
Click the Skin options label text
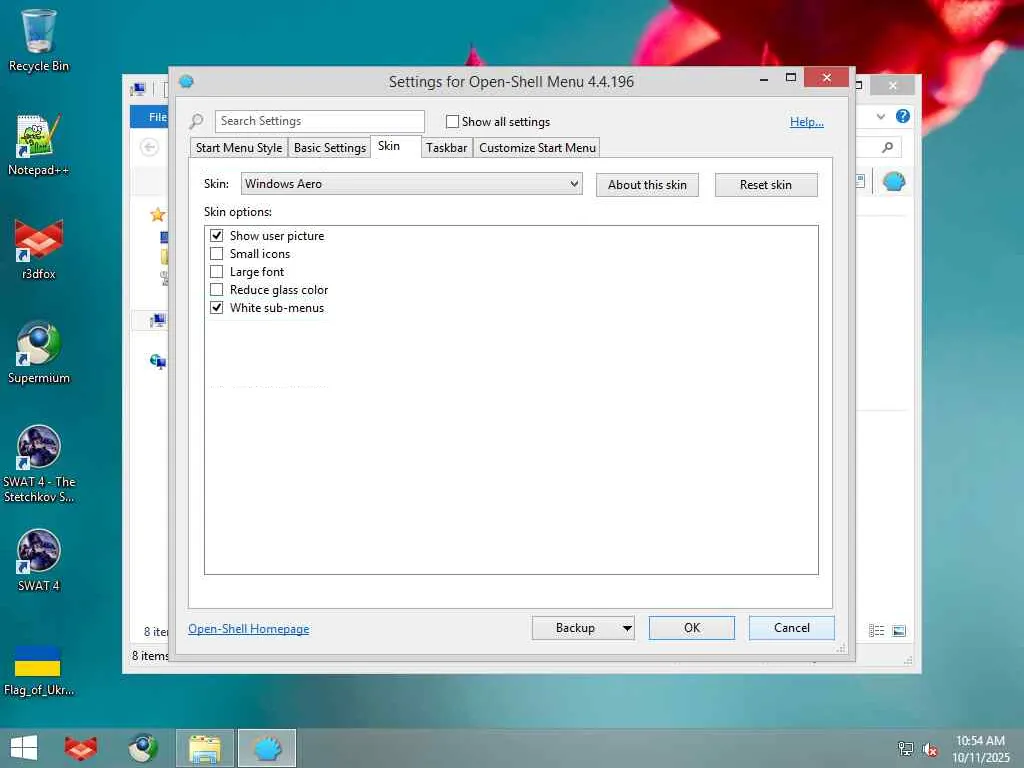pyautogui.click(x=238, y=212)
